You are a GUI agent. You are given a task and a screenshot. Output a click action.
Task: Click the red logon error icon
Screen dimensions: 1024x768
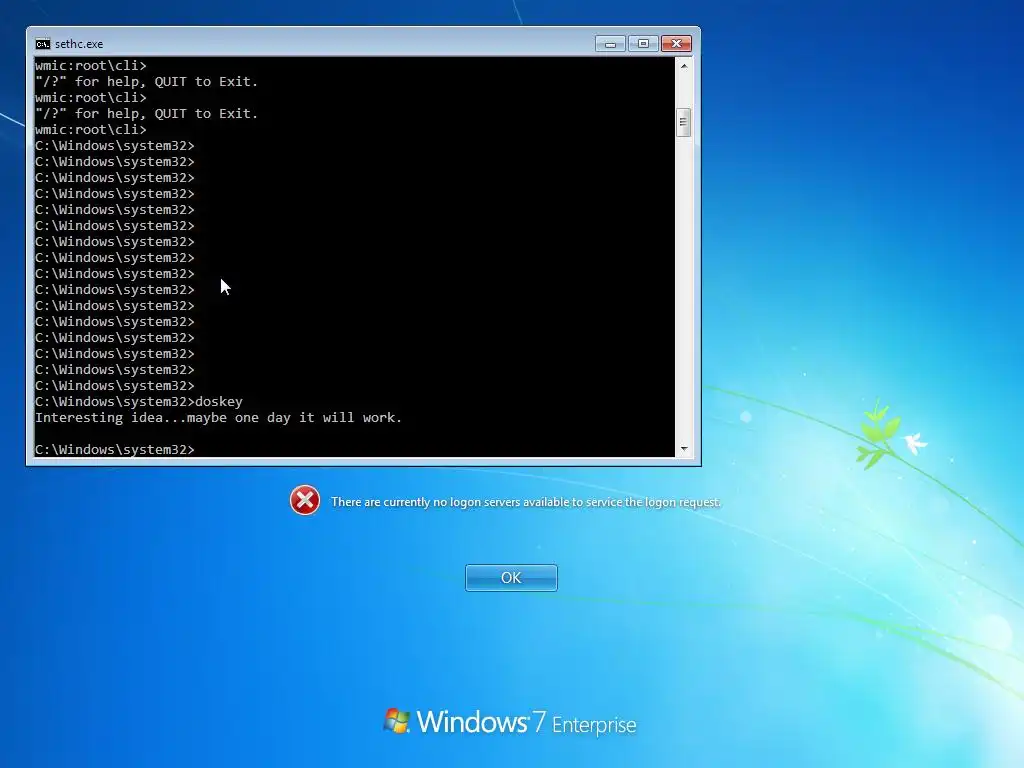305,501
